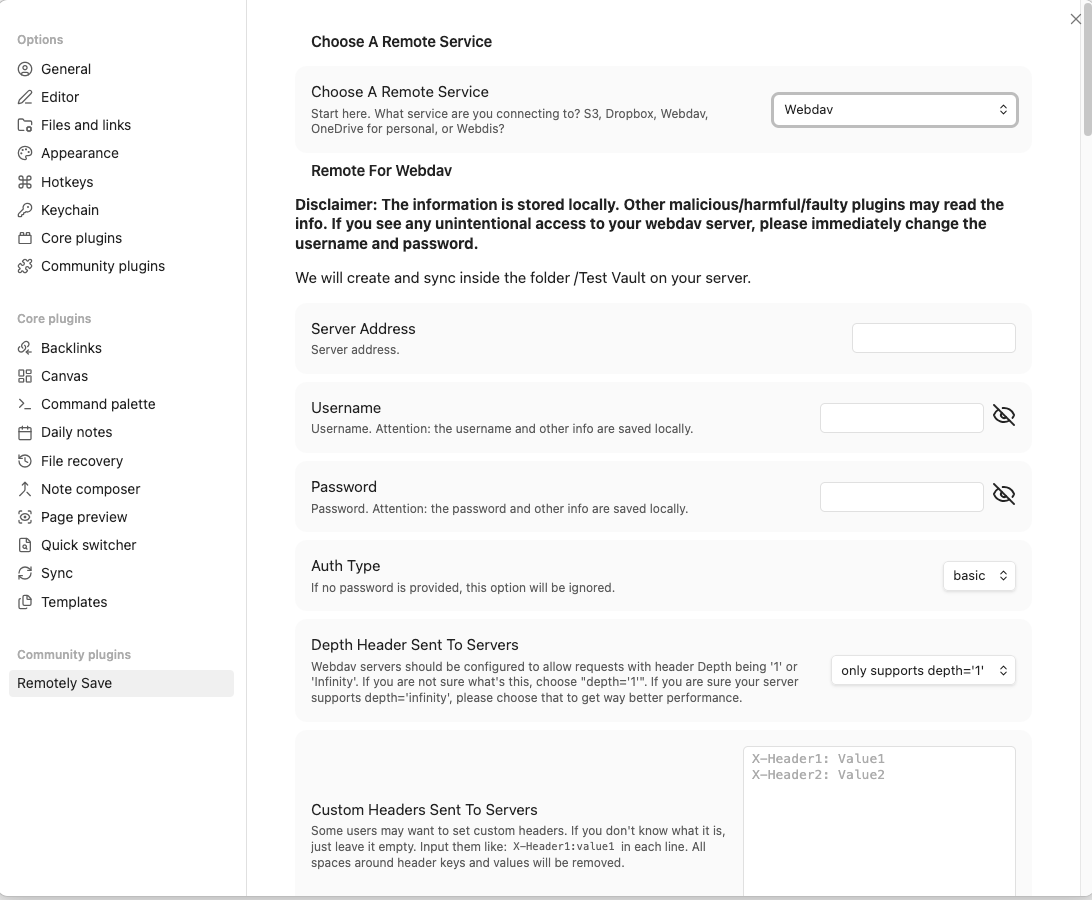Click the Quick switcher file icon
This screenshot has width=1092, height=900.
click(25, 545)
